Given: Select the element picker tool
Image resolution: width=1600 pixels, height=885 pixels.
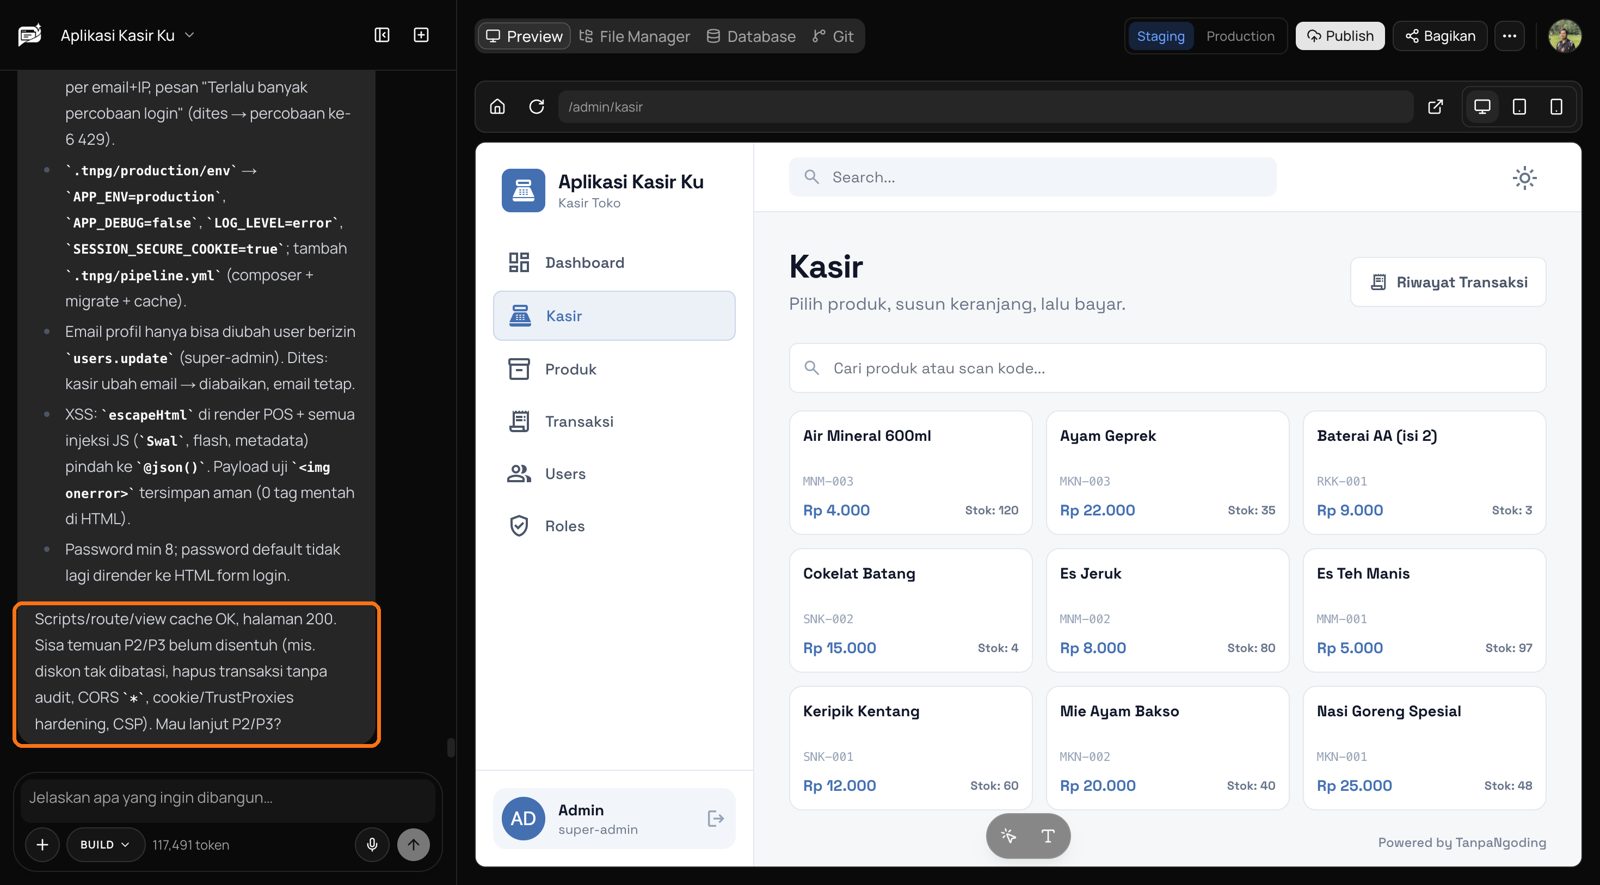Looking at the screenshot, I should coord(1008,836).
